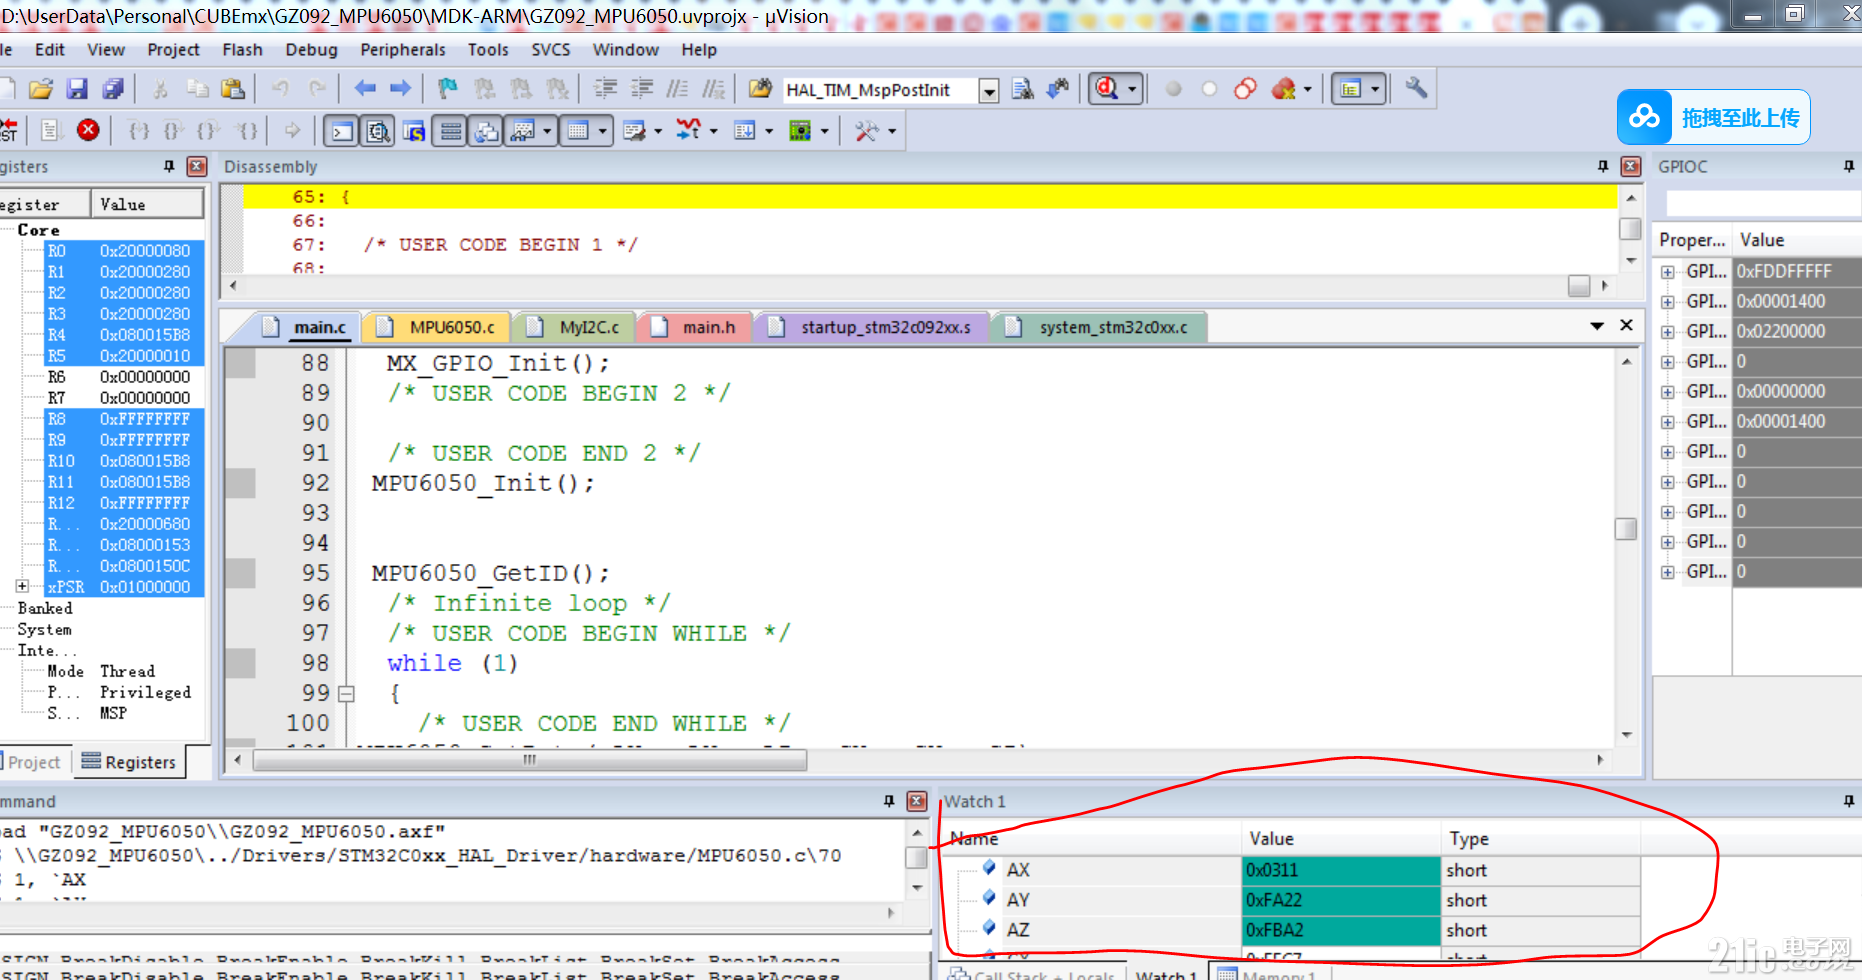Click the editor horizontal scrollbar thumb
The image size is (1862, 980).
pos(530,760)
